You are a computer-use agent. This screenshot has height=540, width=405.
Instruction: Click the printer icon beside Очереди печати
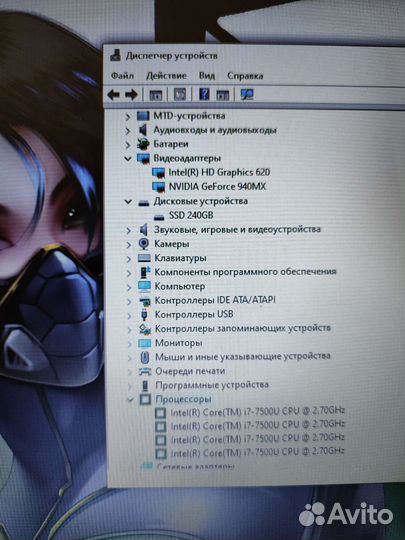tap(145, 371)
